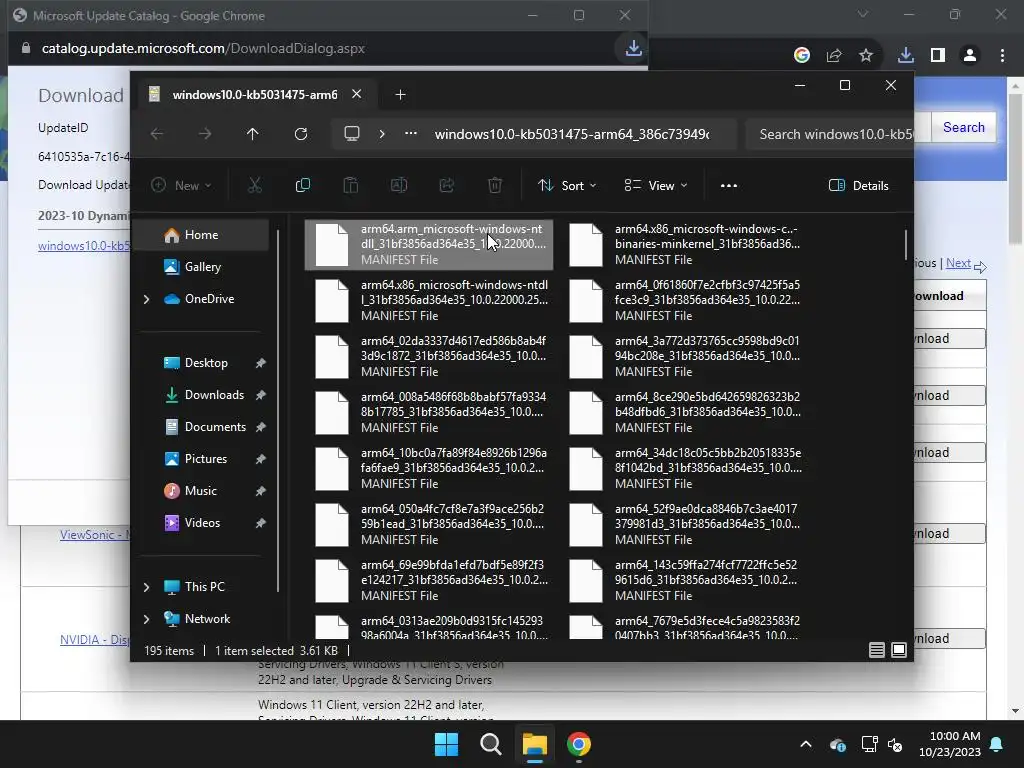Open Music in Quick access

point(201,491)
